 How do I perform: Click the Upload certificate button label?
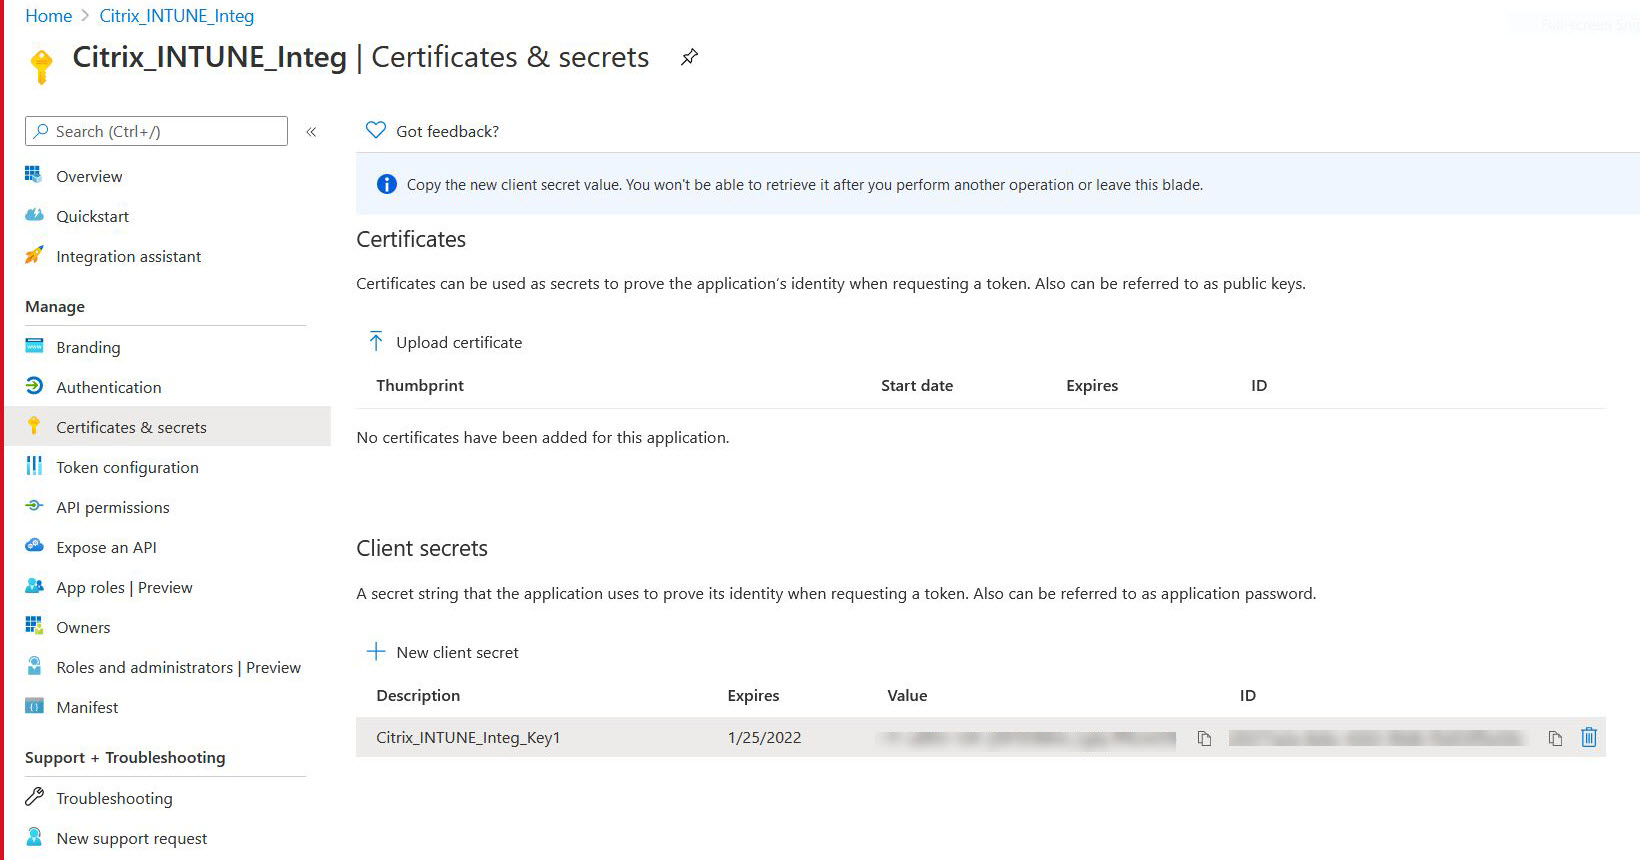(459, 342)
